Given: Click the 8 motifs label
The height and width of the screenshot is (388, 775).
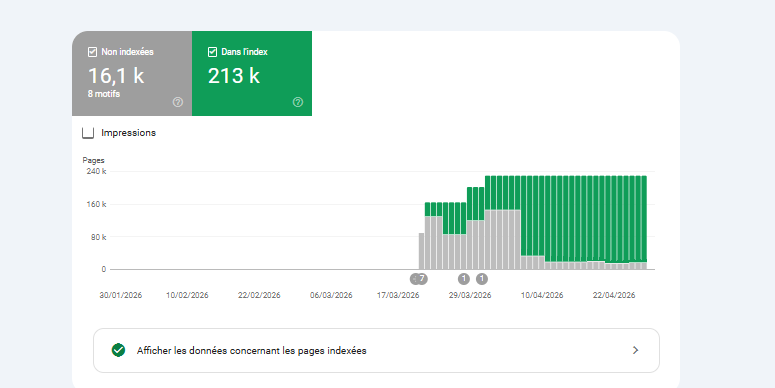Looking at the screenshot, I should 104,93.
